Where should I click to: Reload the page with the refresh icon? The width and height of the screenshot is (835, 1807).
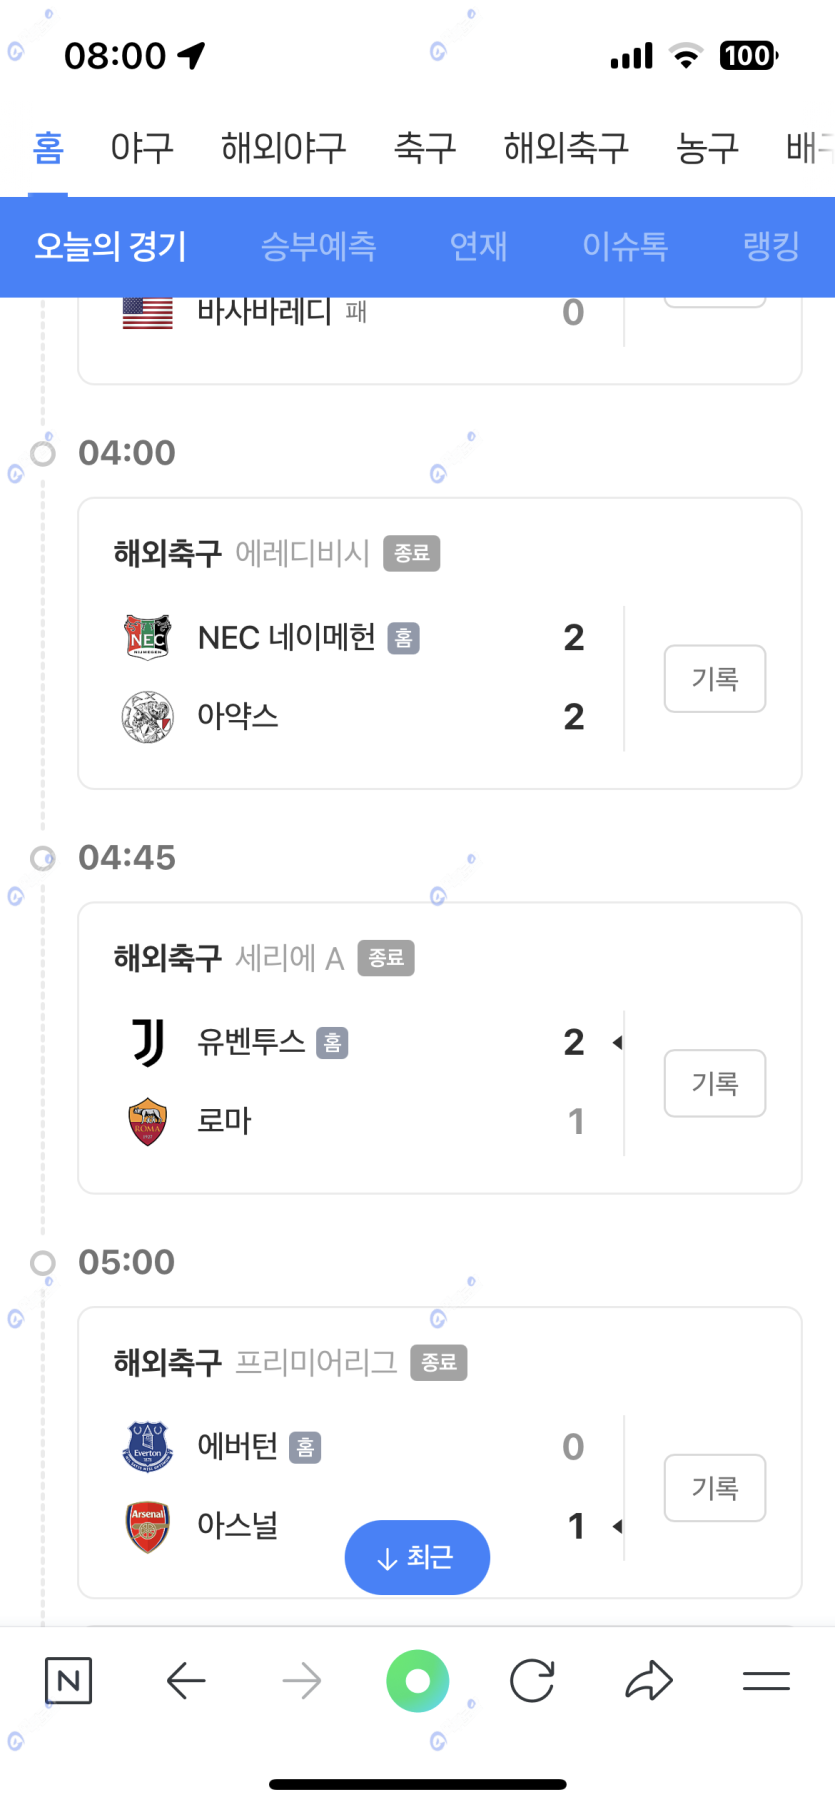click(532, 1681)
